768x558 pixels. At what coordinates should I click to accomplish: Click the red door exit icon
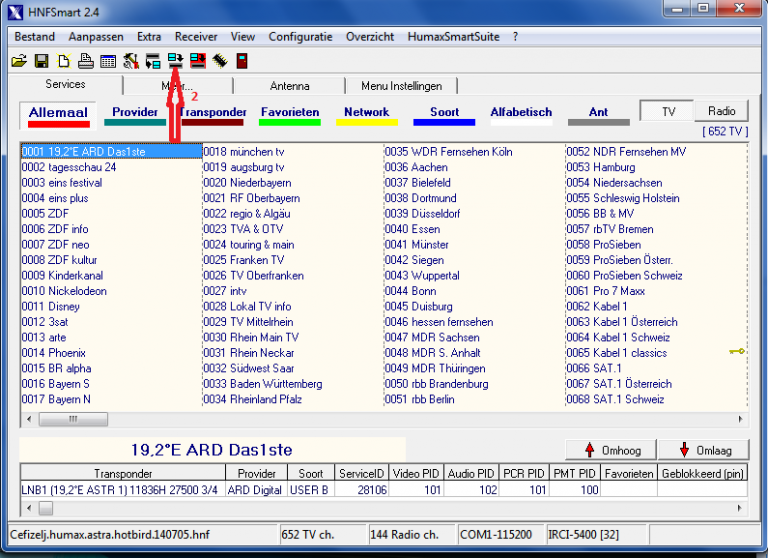(x=241, y=61)
